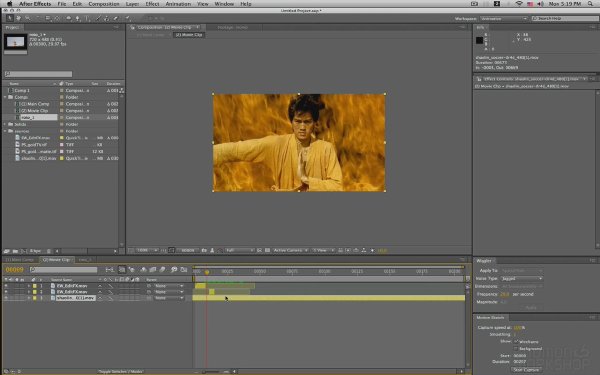The image size is (600, 375).
Task: Expand layer 1 properties in timeline
Action: [29, 286]
